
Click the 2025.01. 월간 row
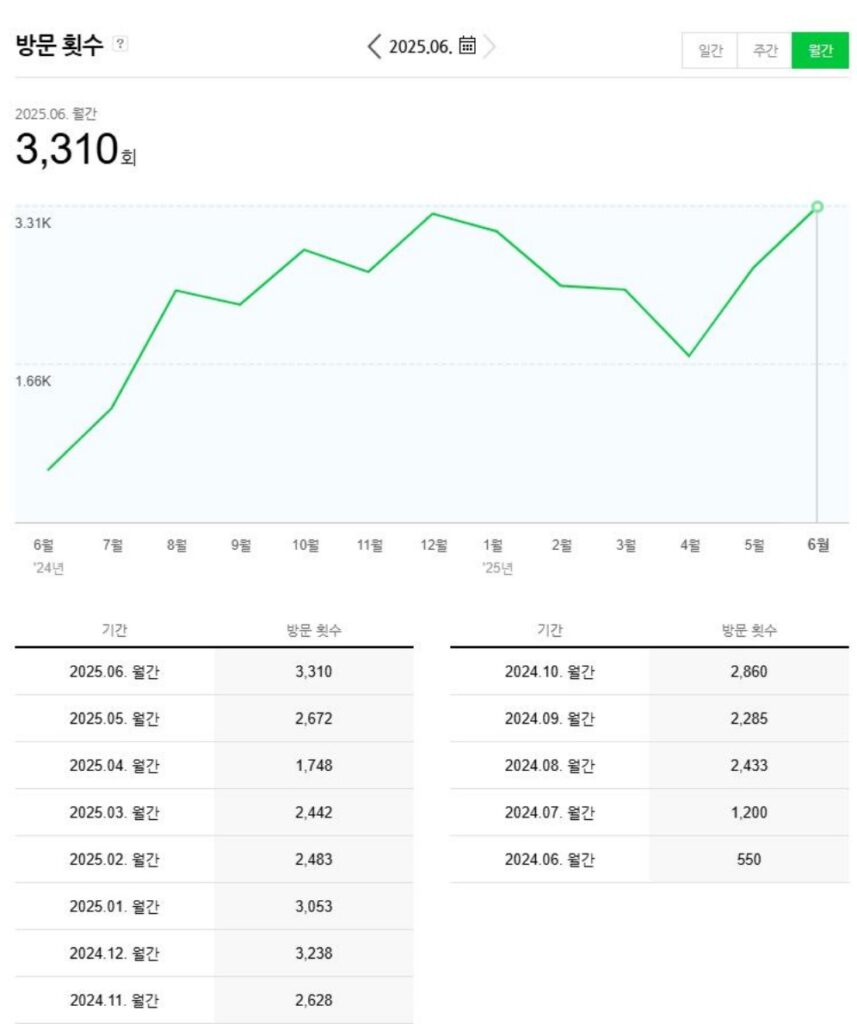[214, 906]
